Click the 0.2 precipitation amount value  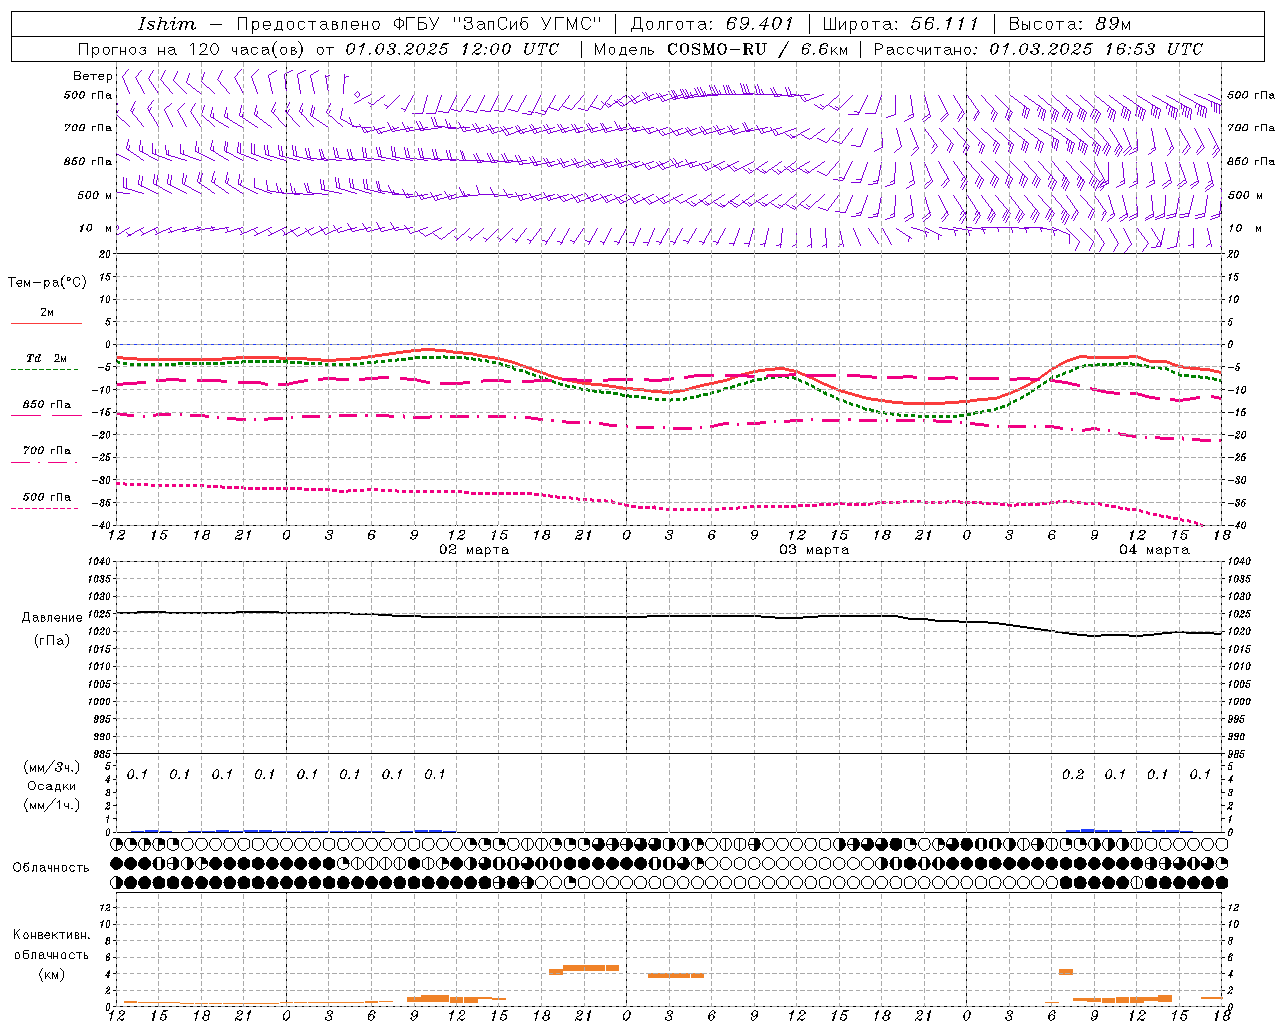click(1073, 775)
